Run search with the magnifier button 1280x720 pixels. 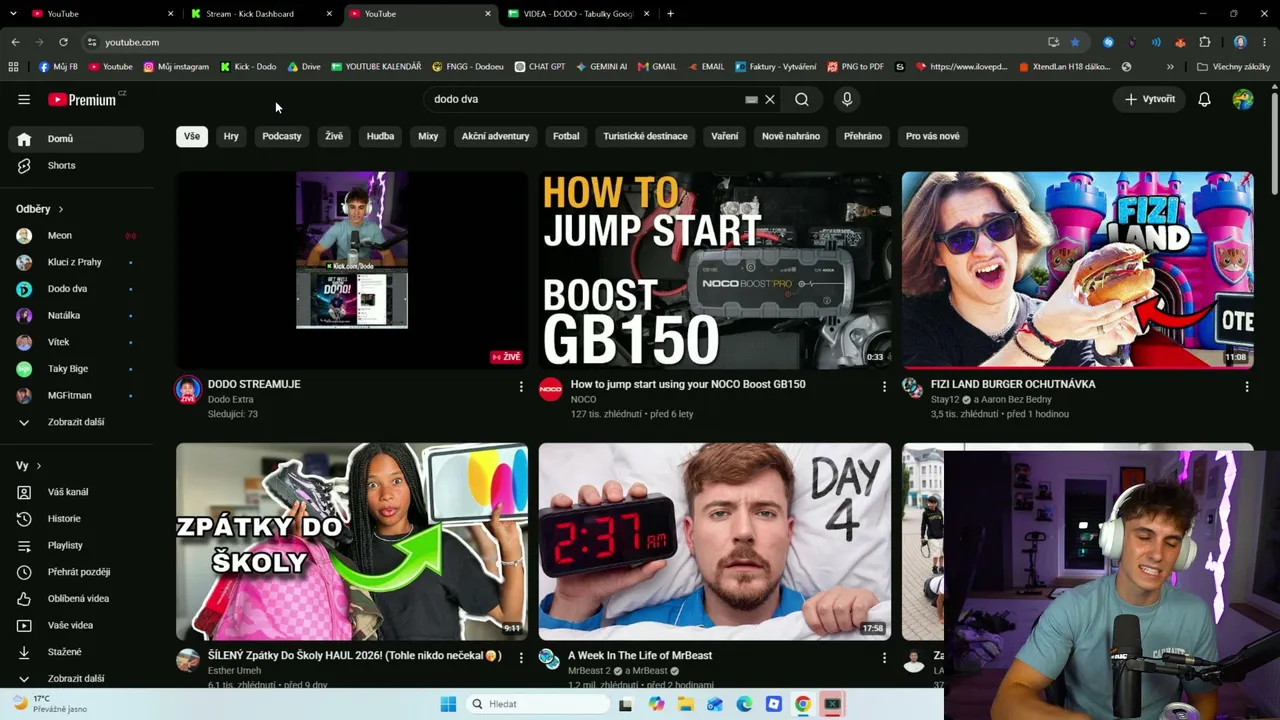(x=802, y=99)
